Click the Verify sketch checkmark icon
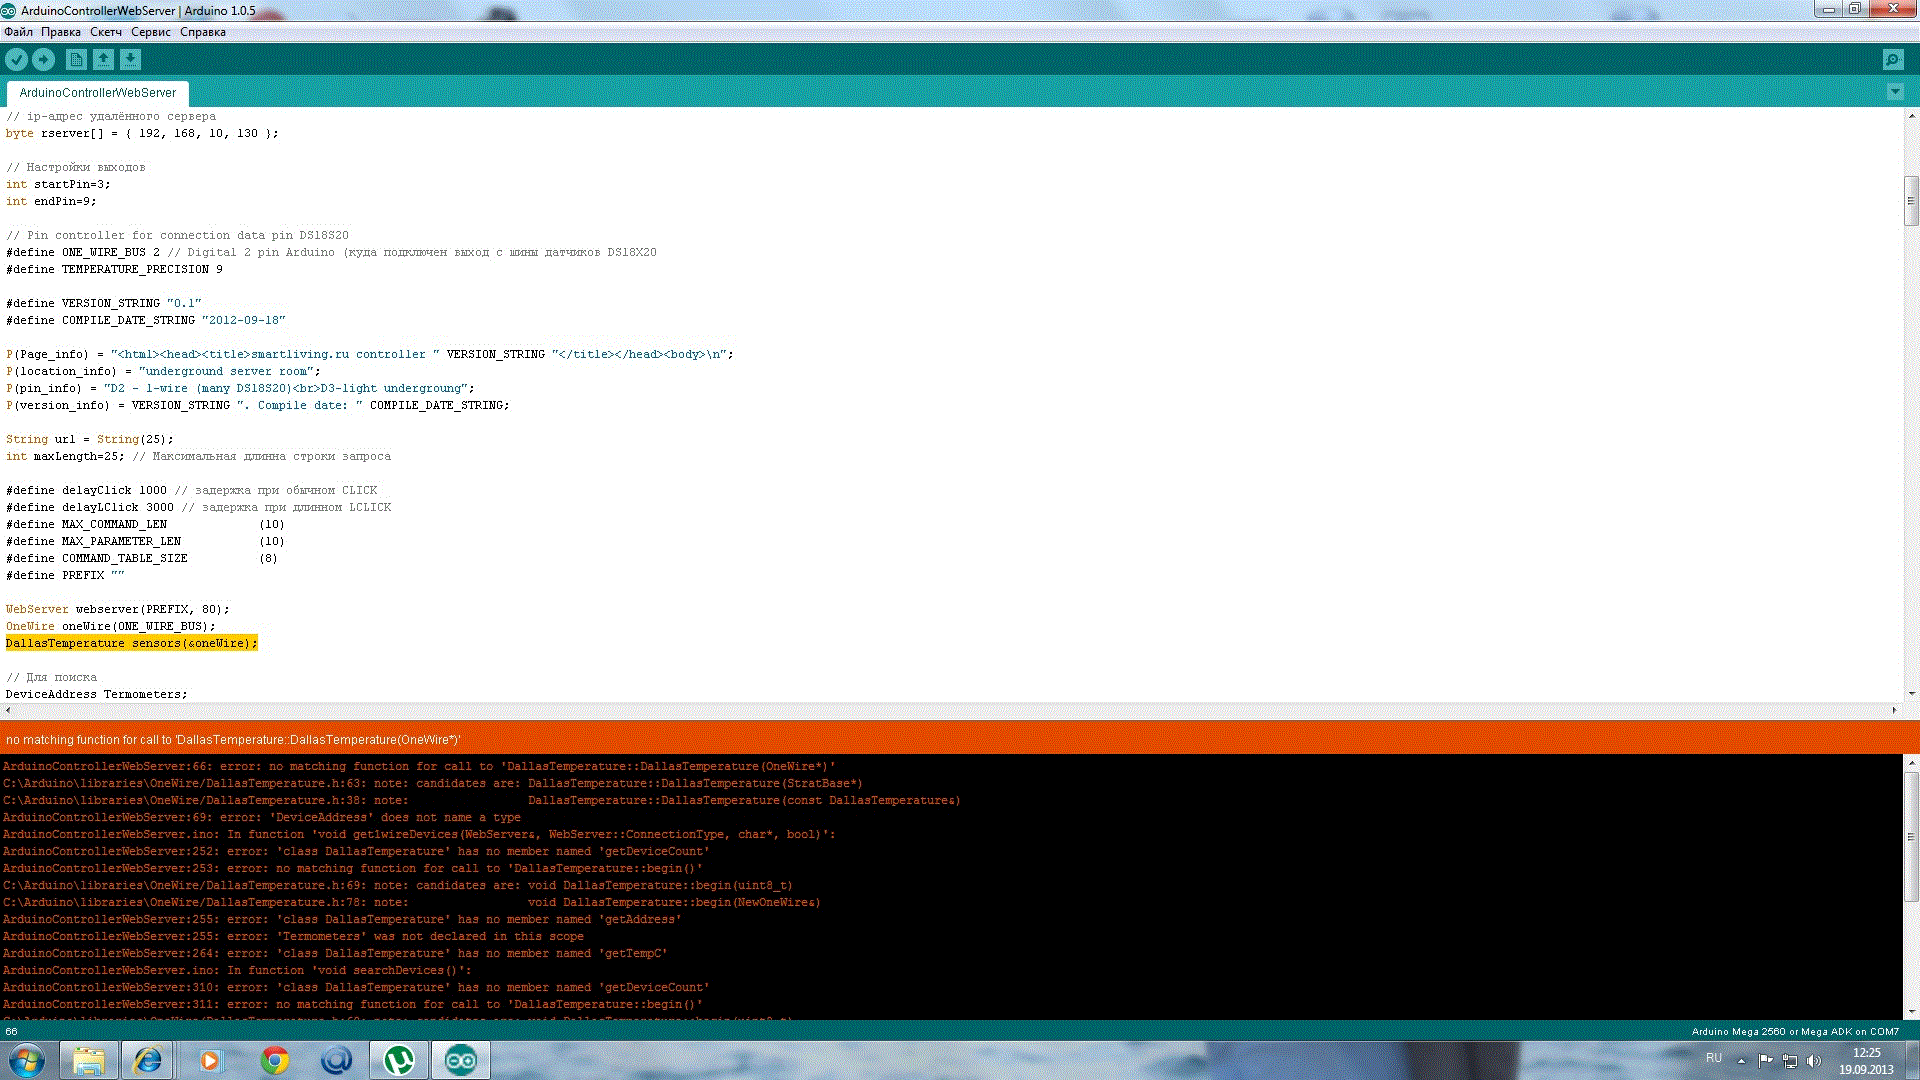 pos(16,60)
